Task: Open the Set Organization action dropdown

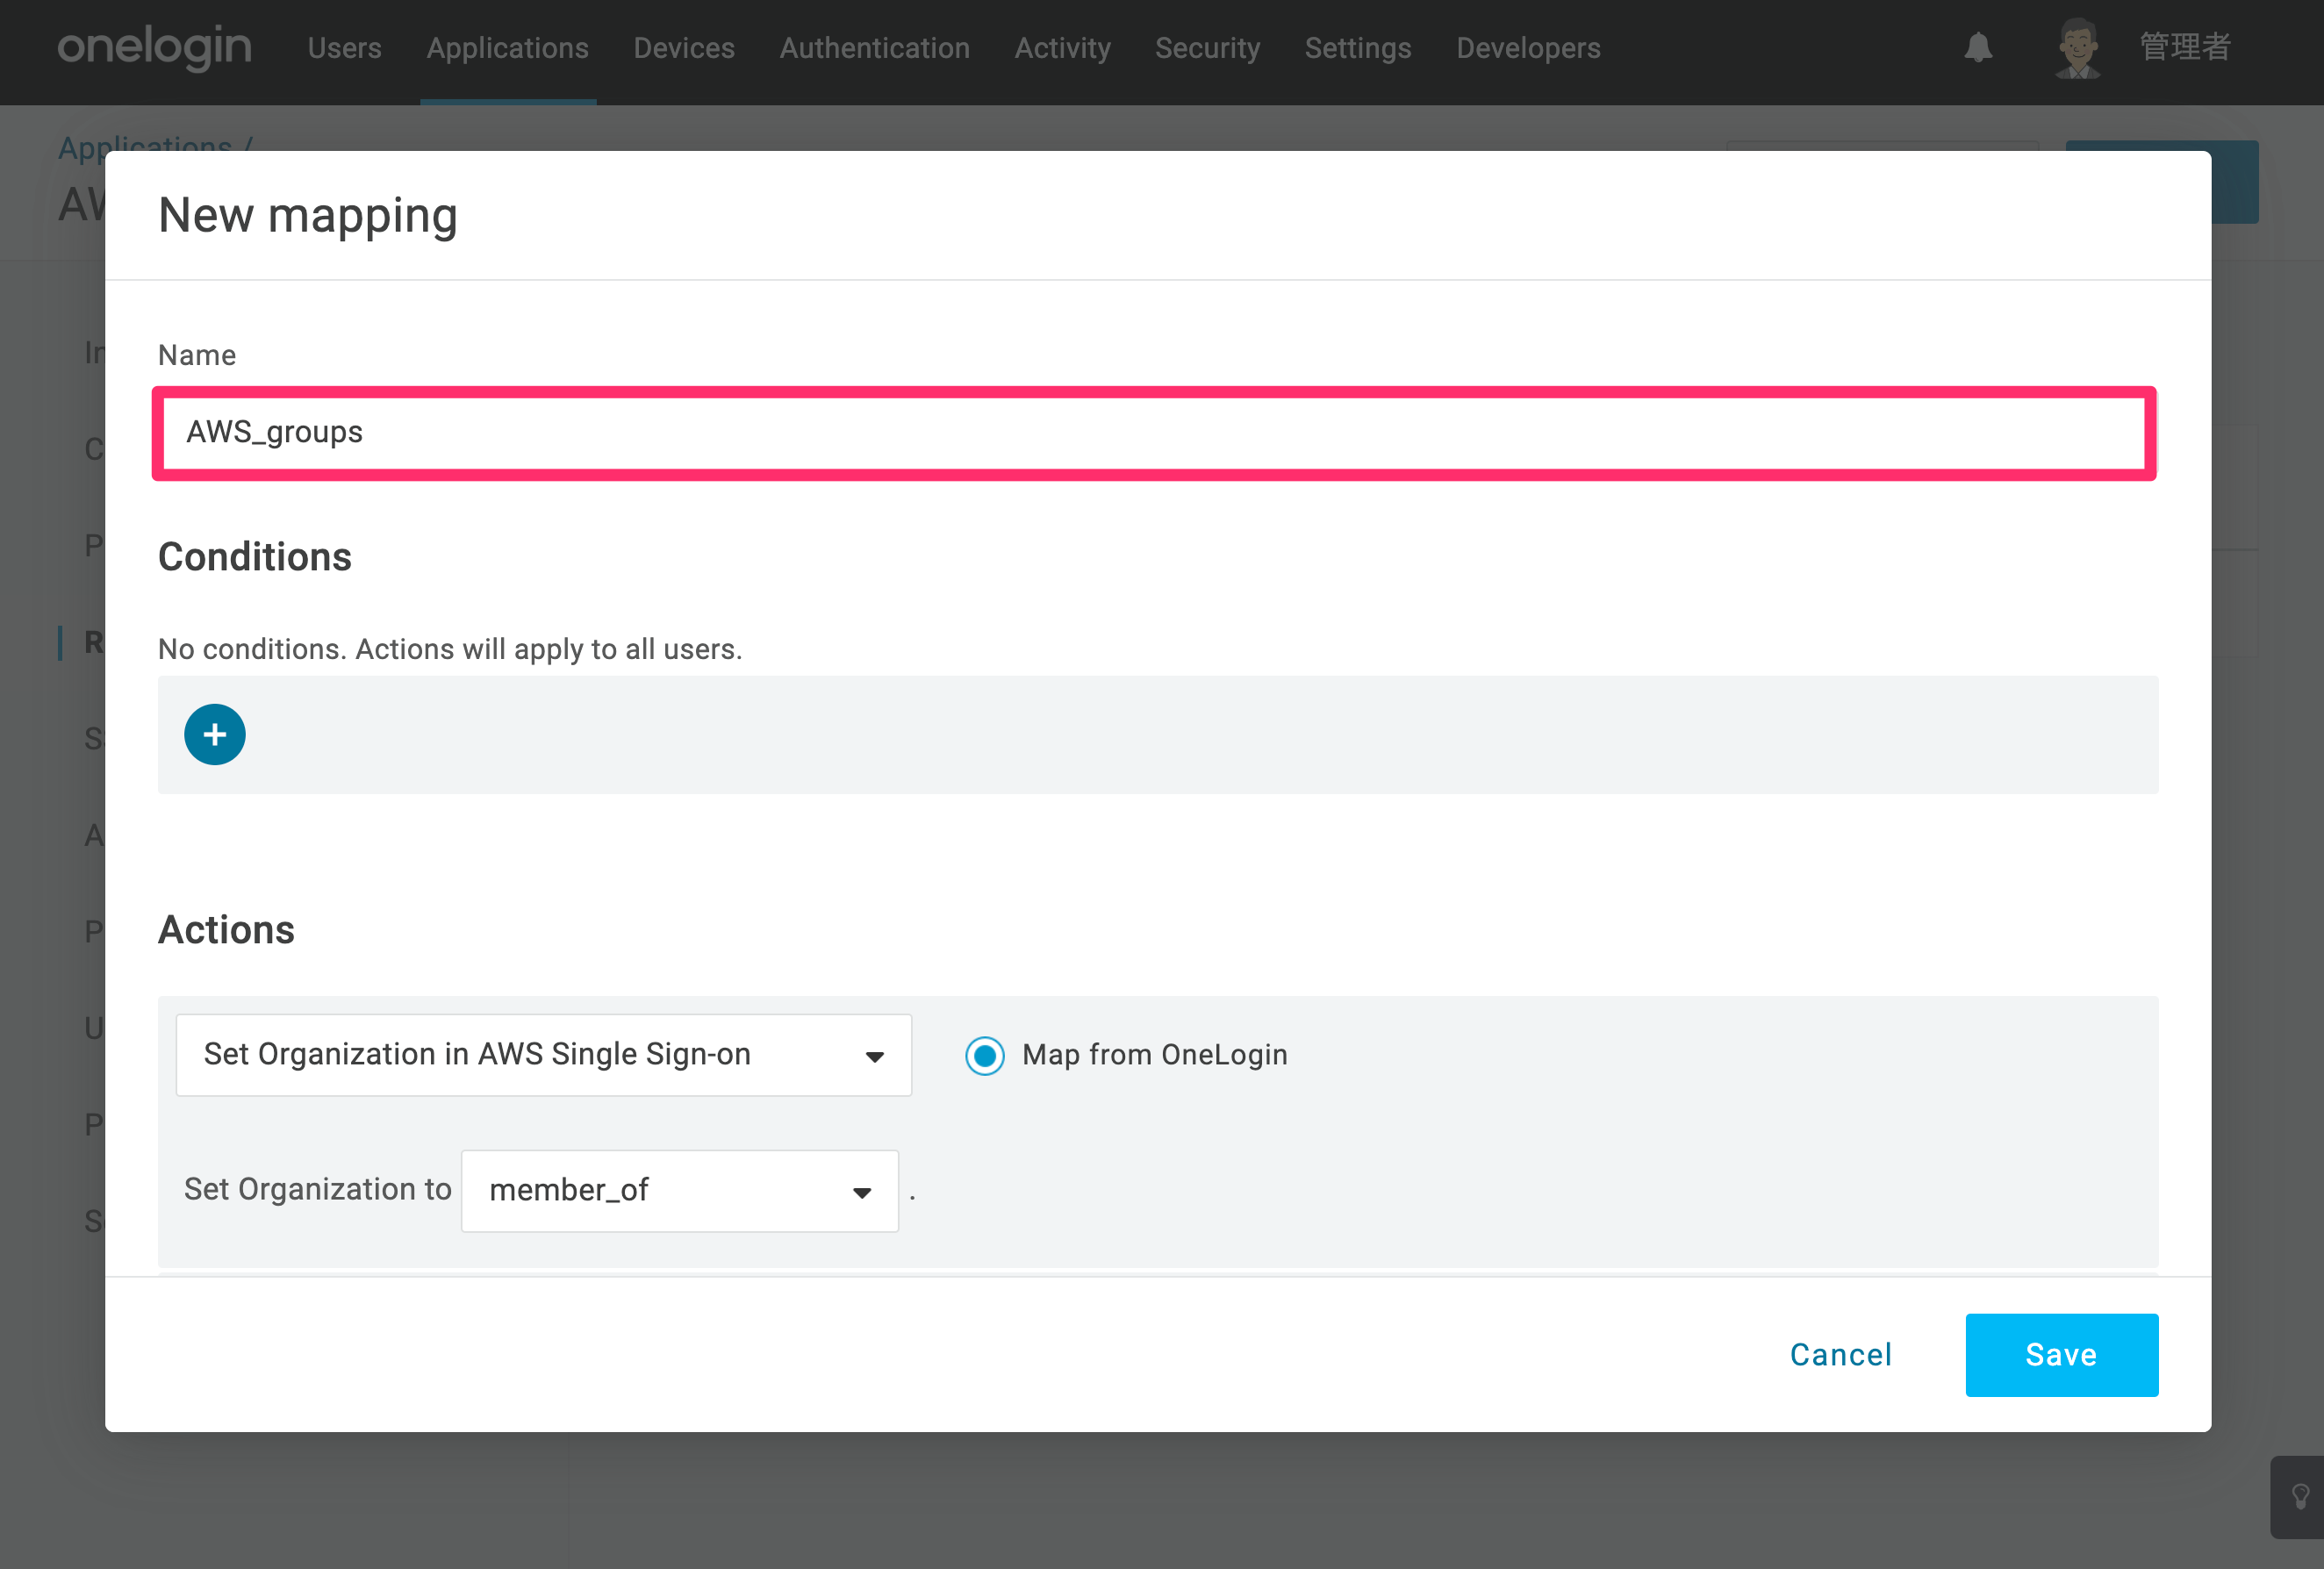Action: pyautogui.click(x=544, y=1055)
